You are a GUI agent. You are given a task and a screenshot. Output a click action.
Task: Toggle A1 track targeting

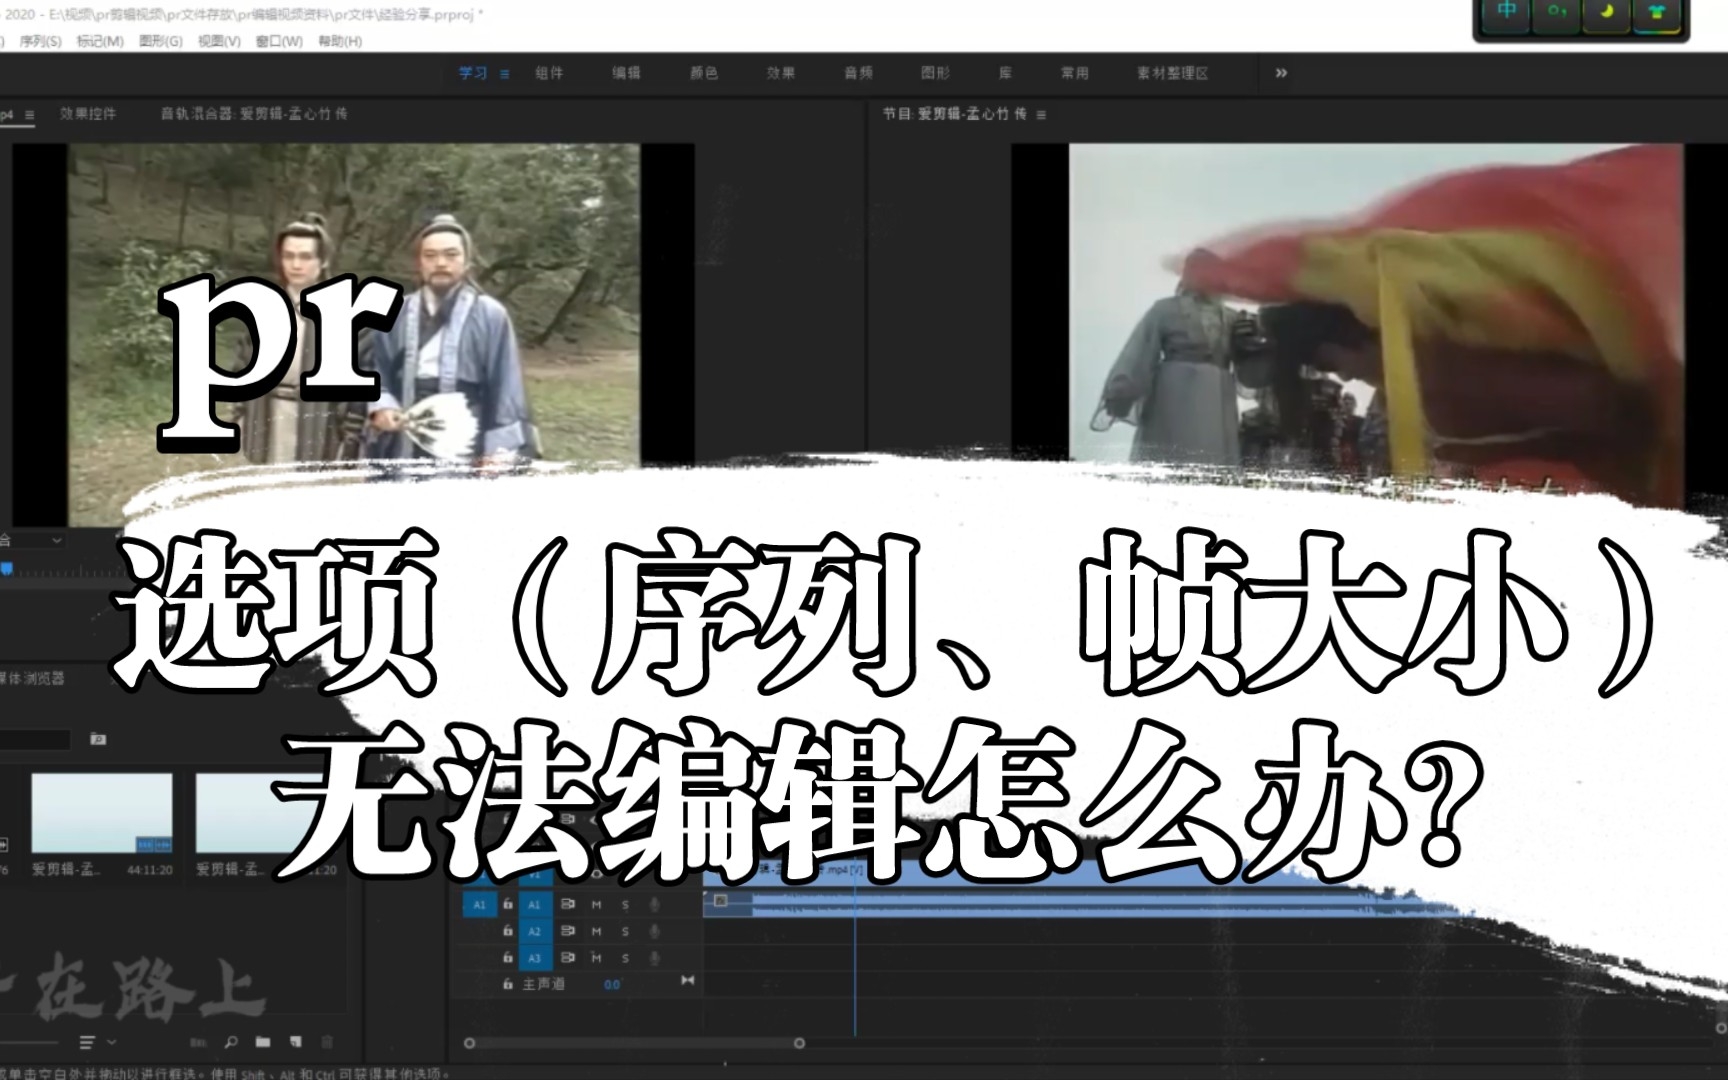534,904
